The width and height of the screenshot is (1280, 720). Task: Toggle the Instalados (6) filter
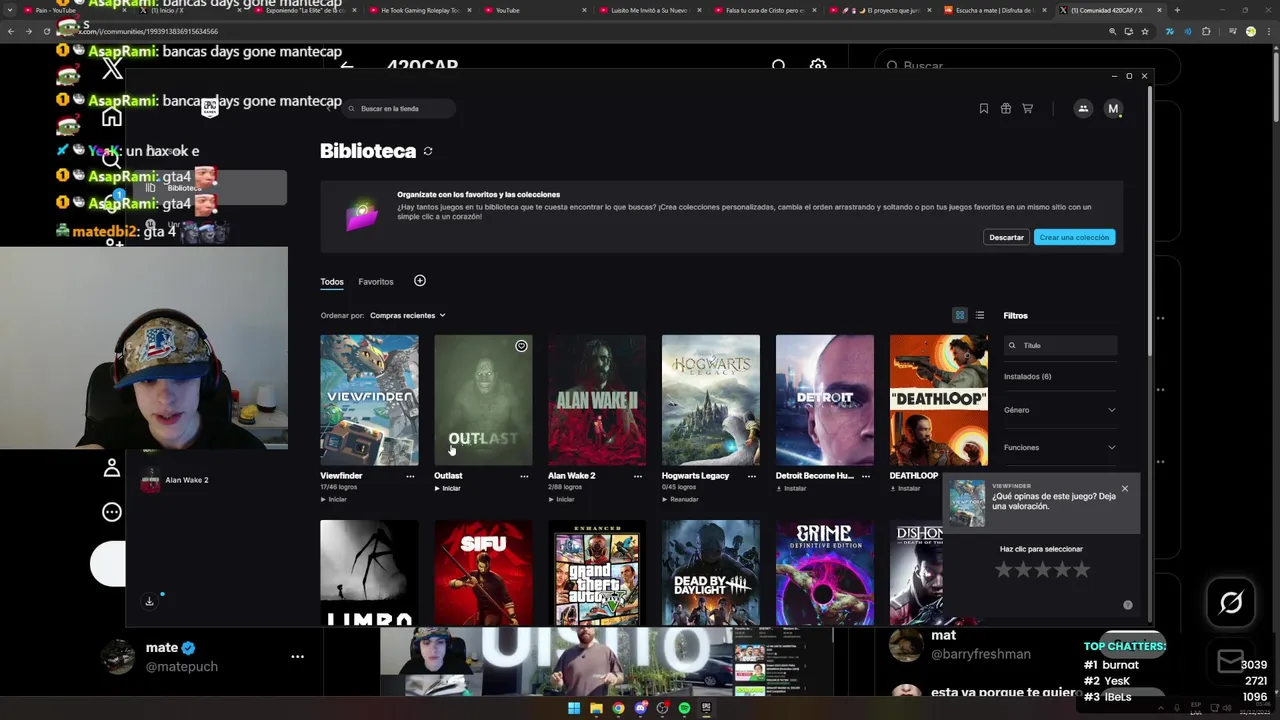point(1027,376)
